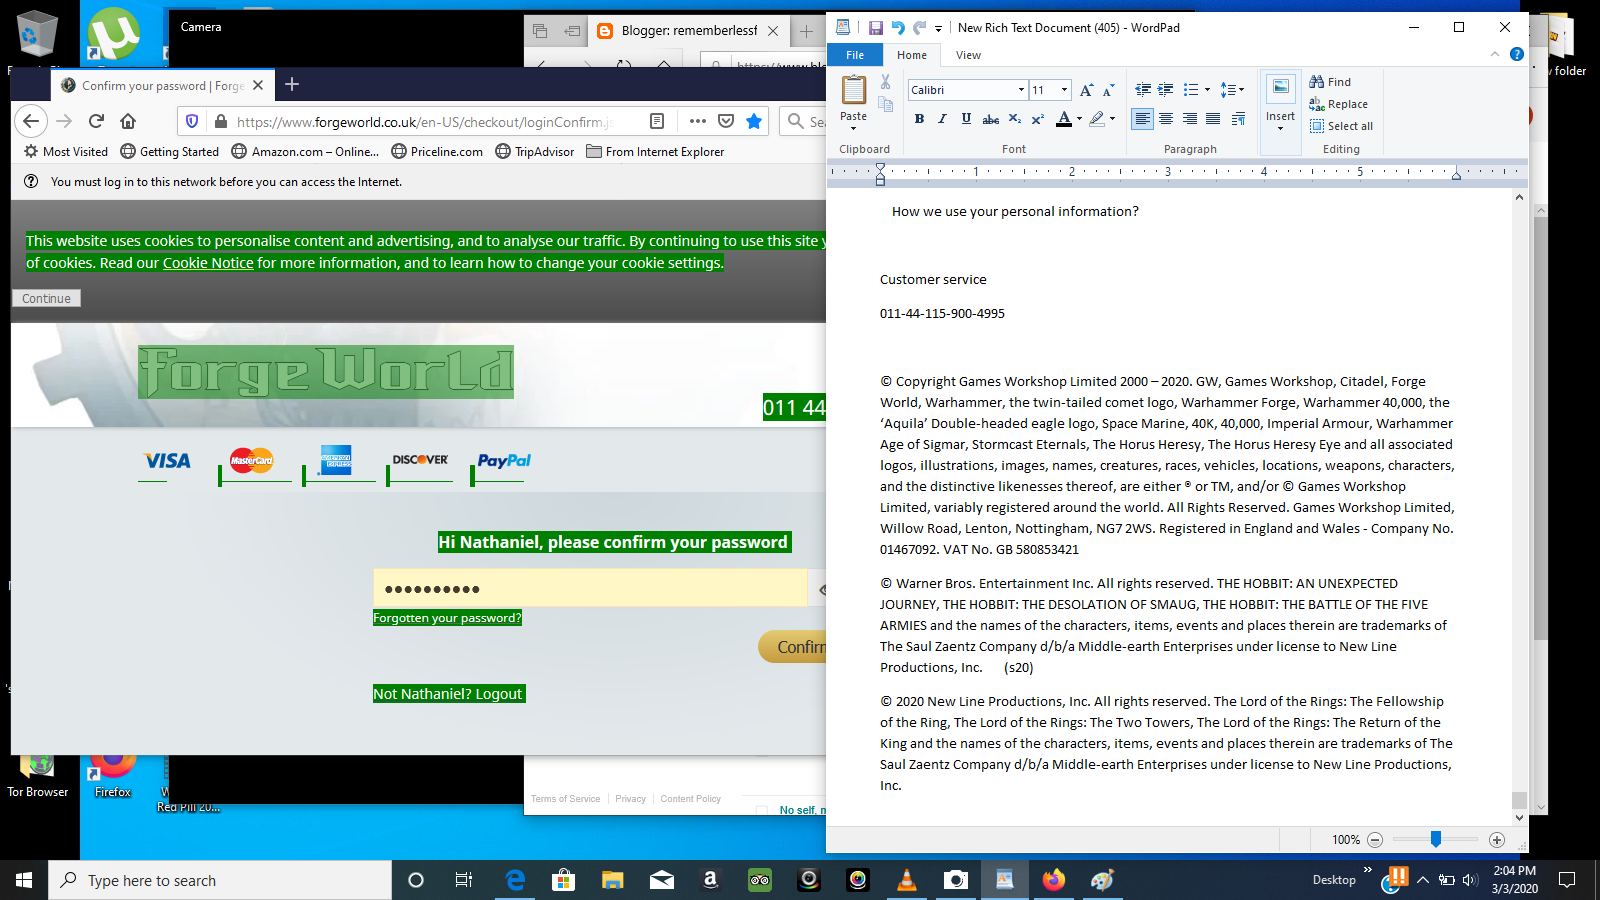Open Firefox tracking protection shield icon
The image size is (1600, 900).
192,121
